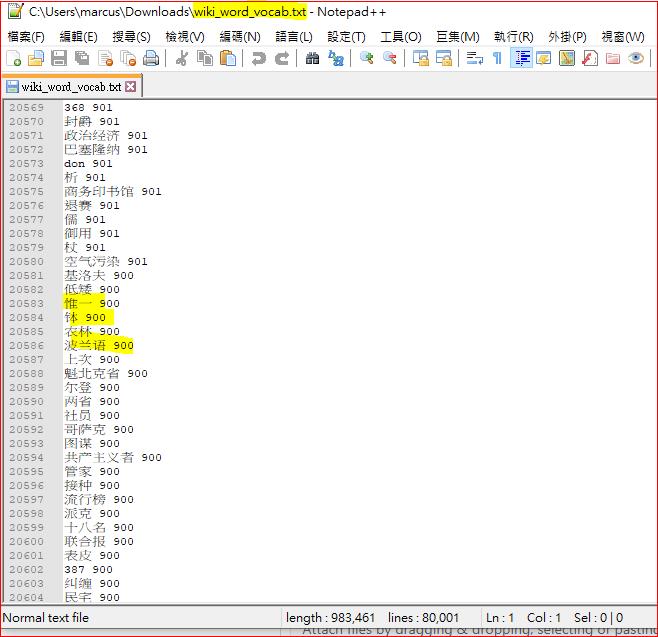Screen dimensions: 658x637
Task: Click the highlighted line '钵 900'
Action: tap(85, 318)
